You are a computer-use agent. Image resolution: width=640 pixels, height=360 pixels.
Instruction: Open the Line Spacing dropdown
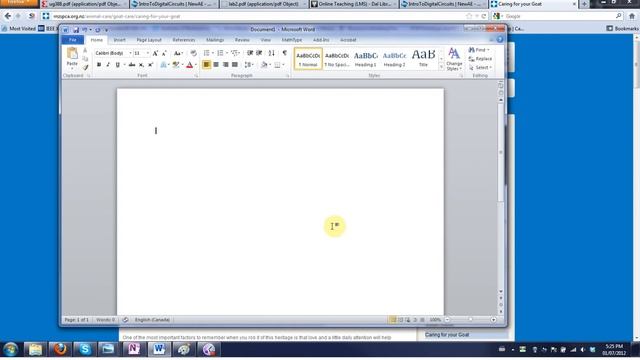249,64
